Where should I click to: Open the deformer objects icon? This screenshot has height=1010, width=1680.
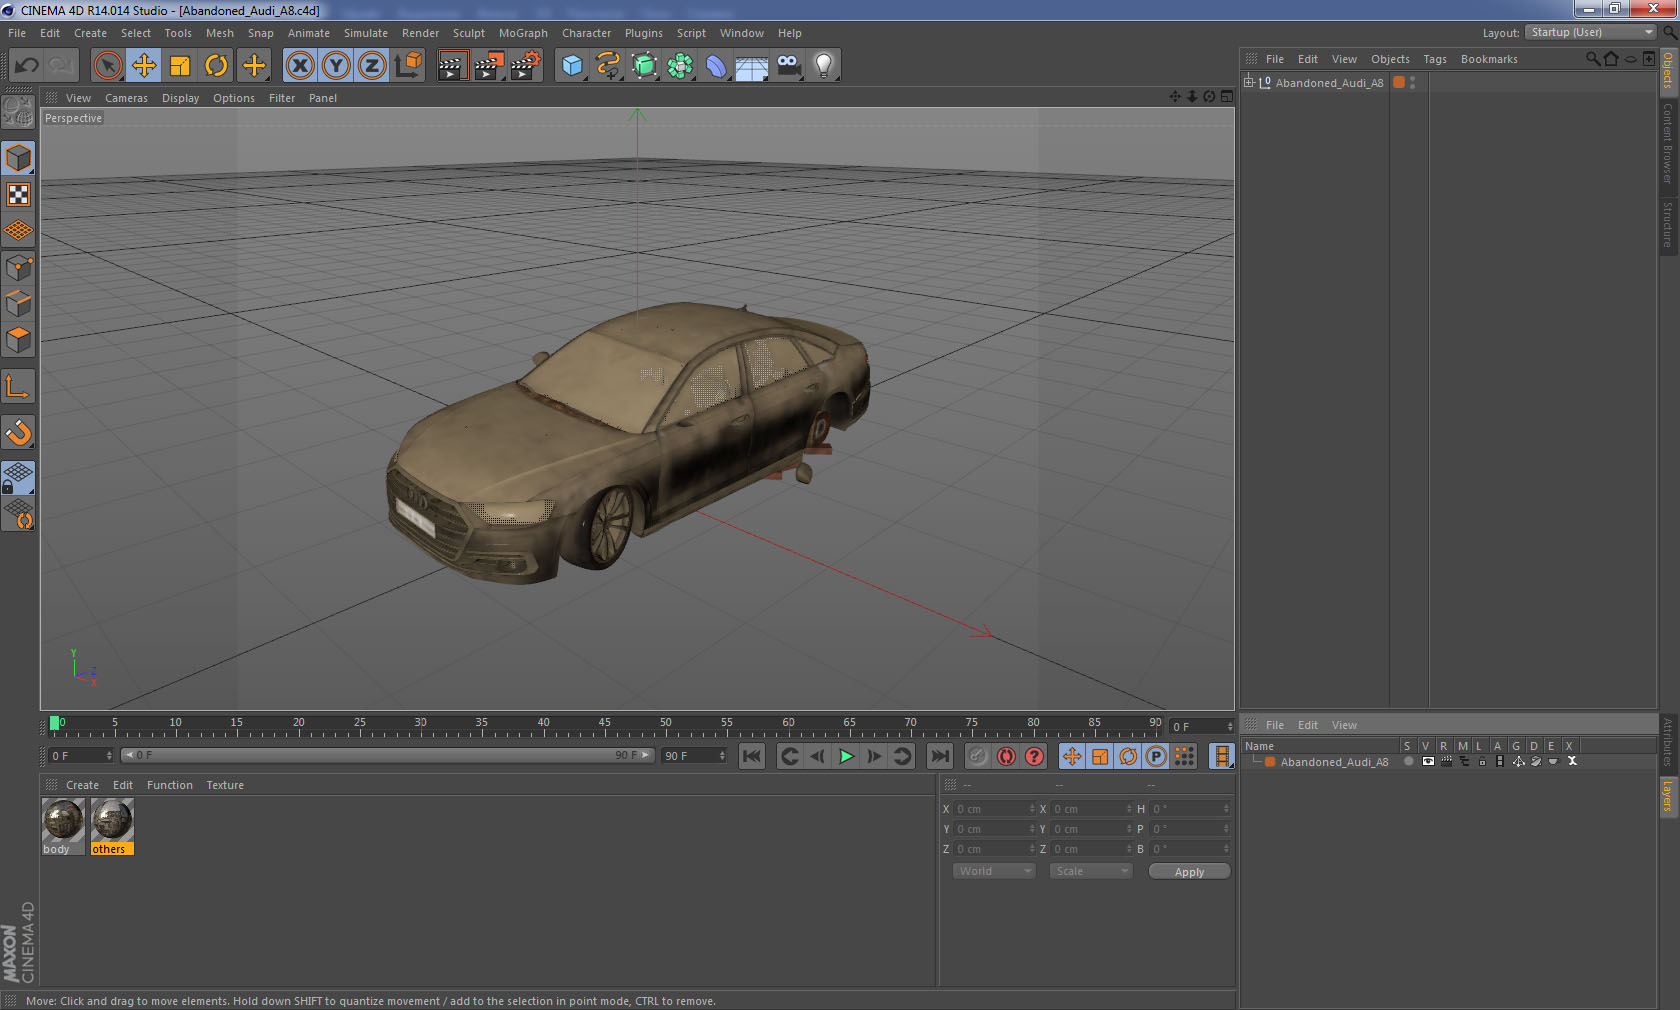tap(716, 66)
